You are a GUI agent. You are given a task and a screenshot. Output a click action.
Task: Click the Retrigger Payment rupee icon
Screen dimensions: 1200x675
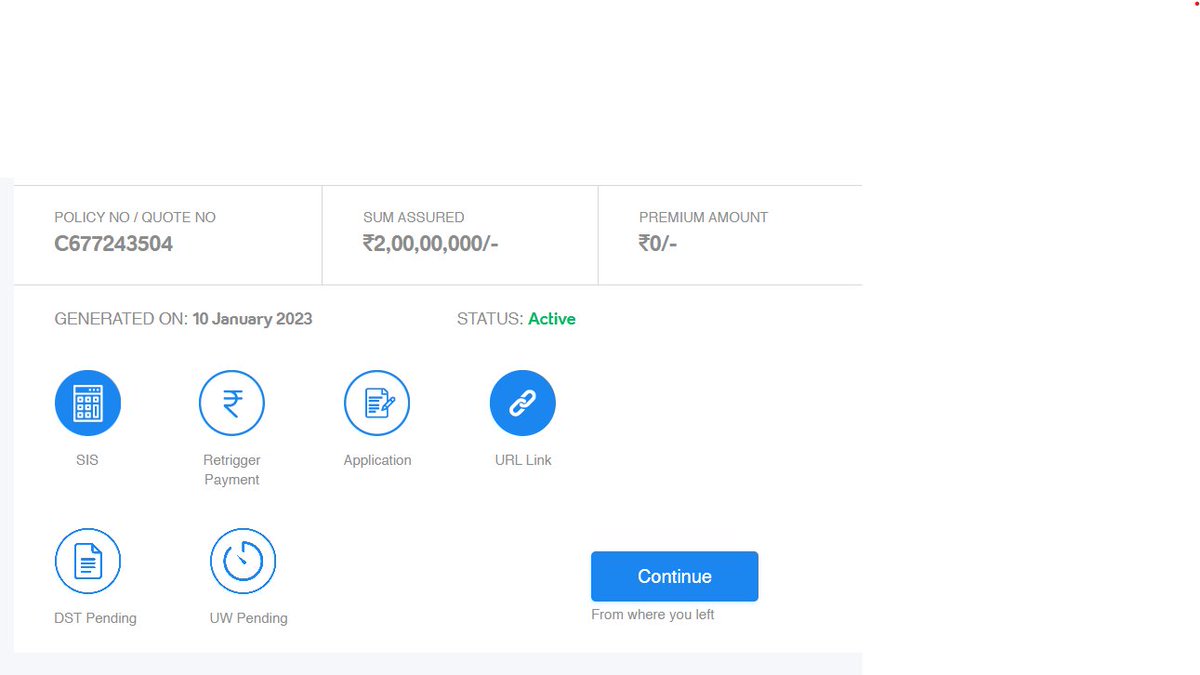pyautogui.click(x=232, y=403)
